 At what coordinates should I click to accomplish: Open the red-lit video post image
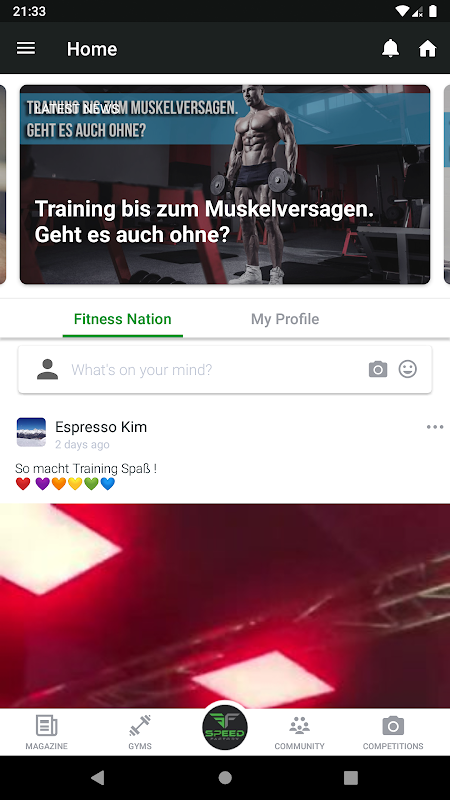click(x=225, y=606)
